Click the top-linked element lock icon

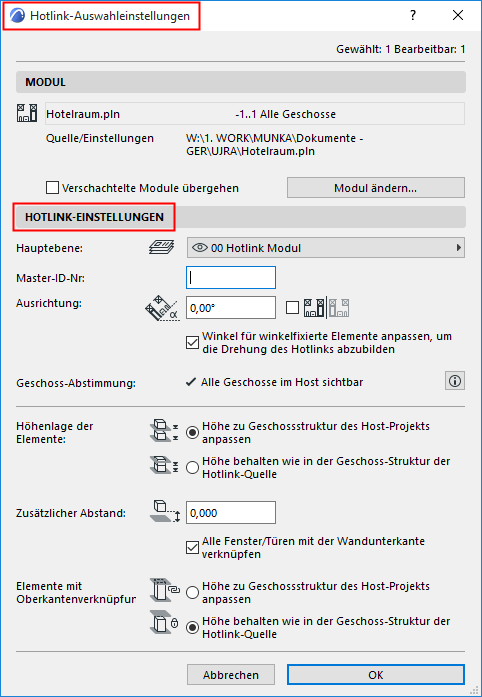point(165,623)
